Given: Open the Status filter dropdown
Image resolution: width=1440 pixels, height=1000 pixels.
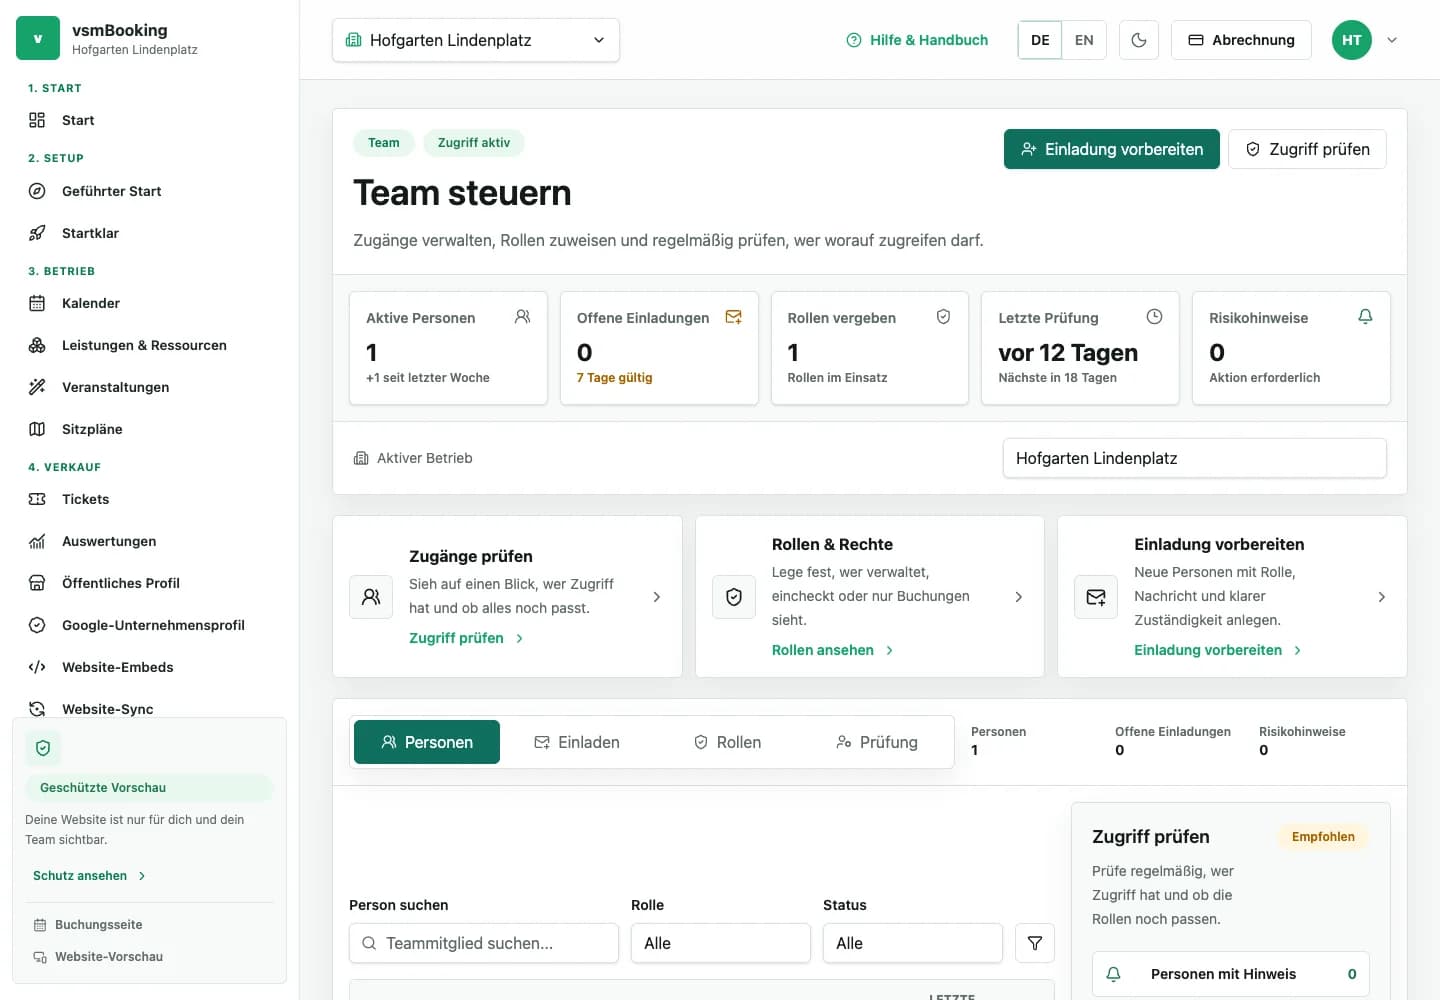Looking at the screenshot, I should (x=912, y=943).
